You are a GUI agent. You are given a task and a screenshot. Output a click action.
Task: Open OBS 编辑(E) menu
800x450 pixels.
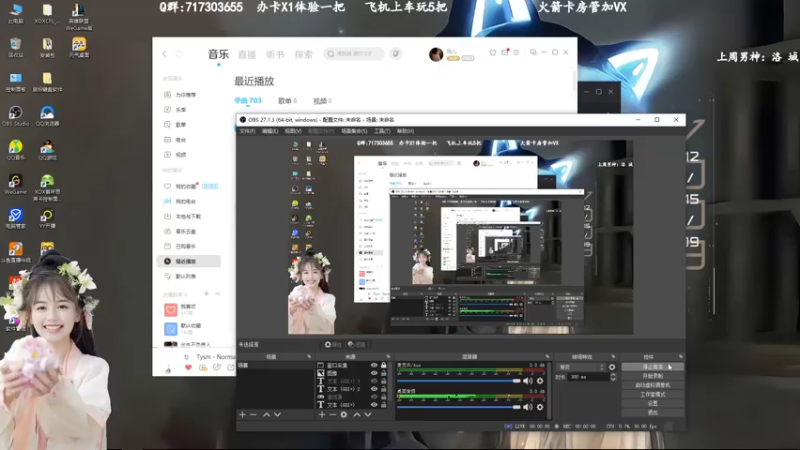click(270, 131)
